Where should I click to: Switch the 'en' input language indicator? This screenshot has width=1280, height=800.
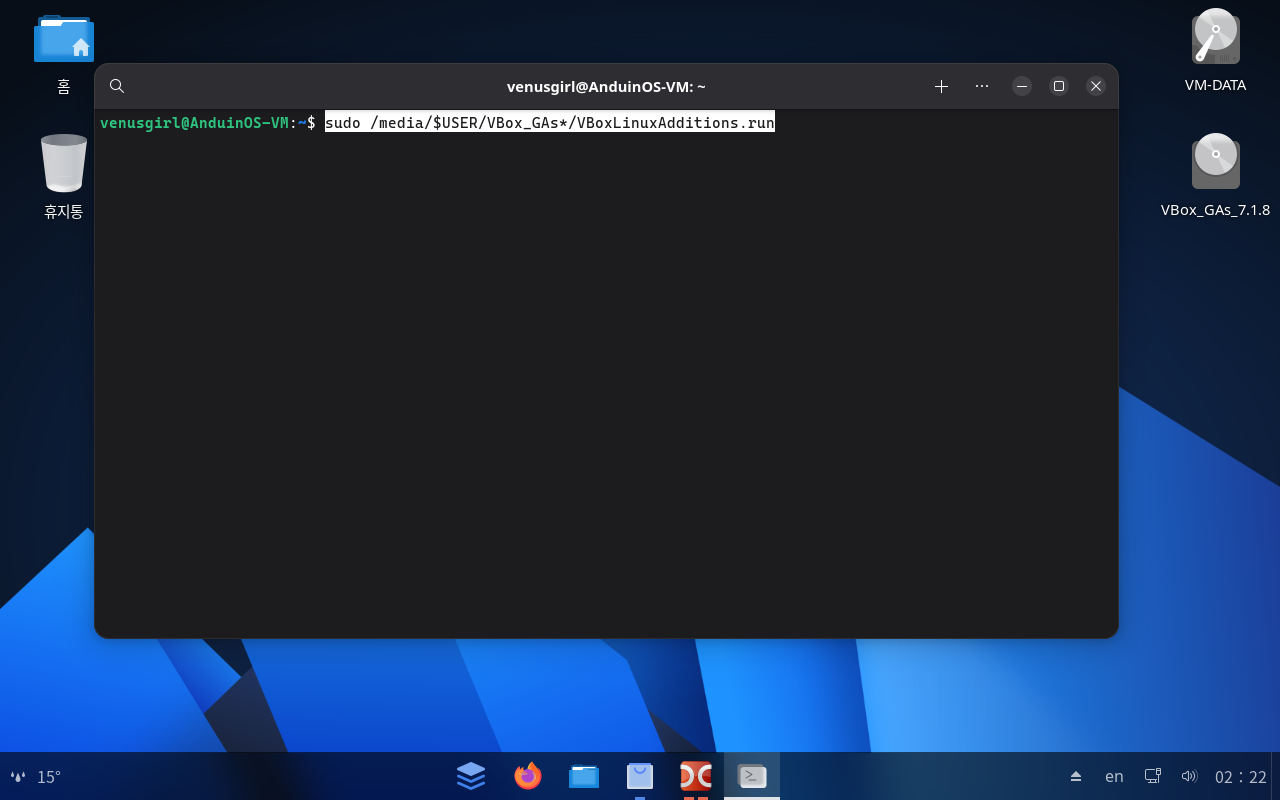pyautogui.click(x=1114, y=777)
